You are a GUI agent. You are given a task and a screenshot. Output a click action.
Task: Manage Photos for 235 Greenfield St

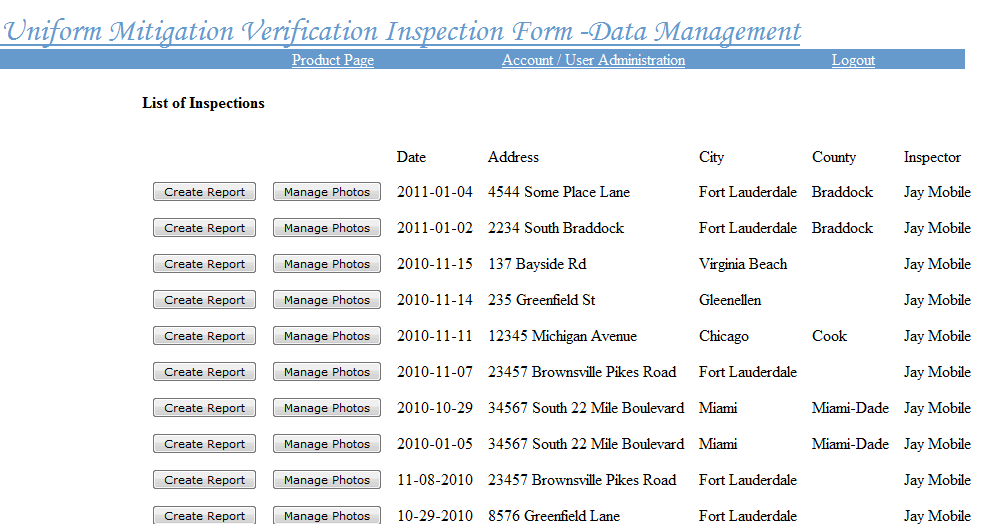tap(326, 299)
